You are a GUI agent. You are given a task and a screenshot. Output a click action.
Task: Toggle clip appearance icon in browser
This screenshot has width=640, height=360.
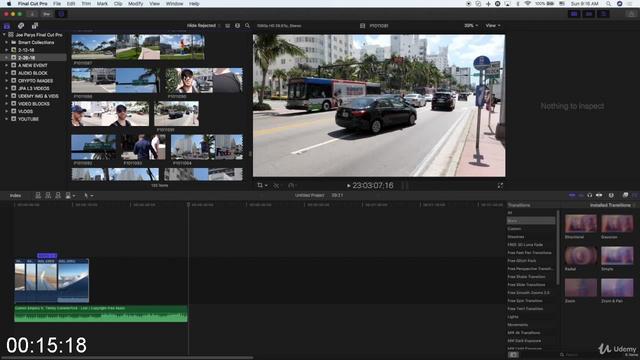click(238, 26)
